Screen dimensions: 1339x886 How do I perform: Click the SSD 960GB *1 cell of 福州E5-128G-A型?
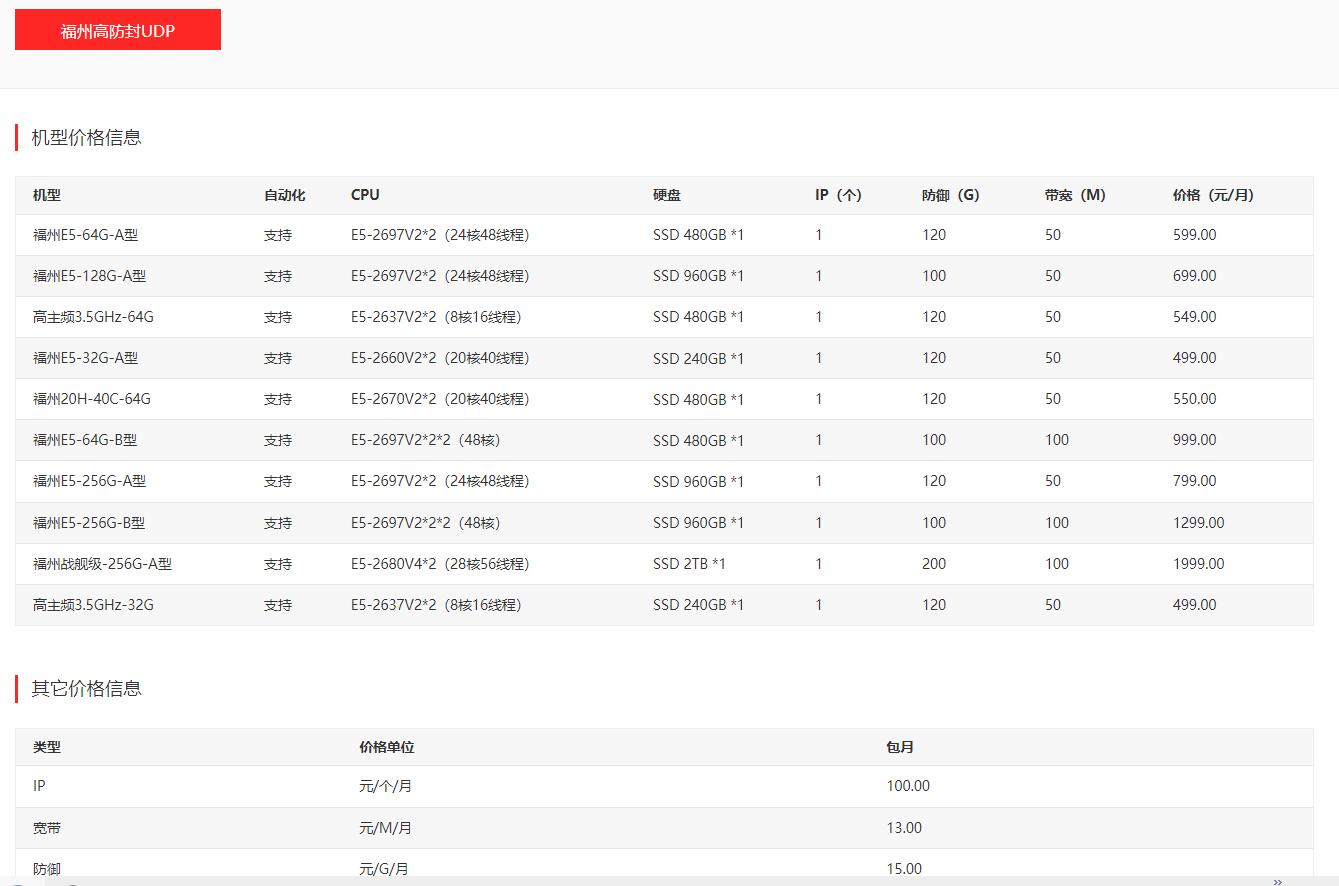point(698,276)
